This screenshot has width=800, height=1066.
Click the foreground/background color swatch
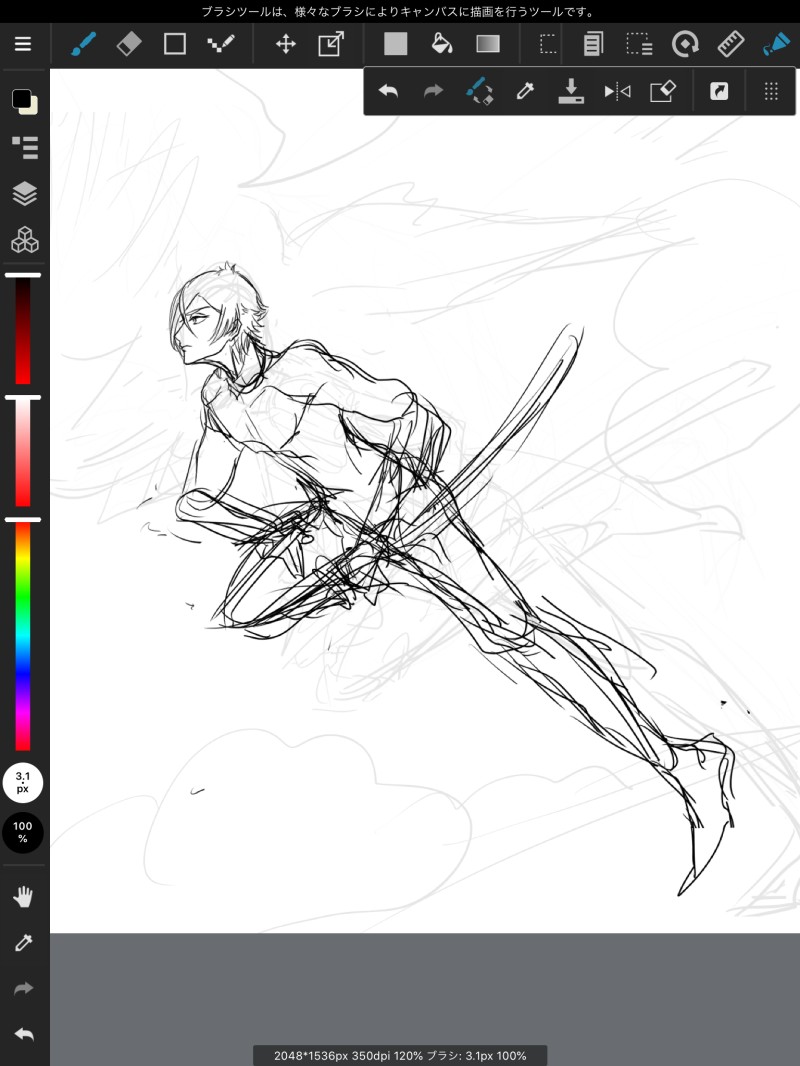tap(24, 101)
